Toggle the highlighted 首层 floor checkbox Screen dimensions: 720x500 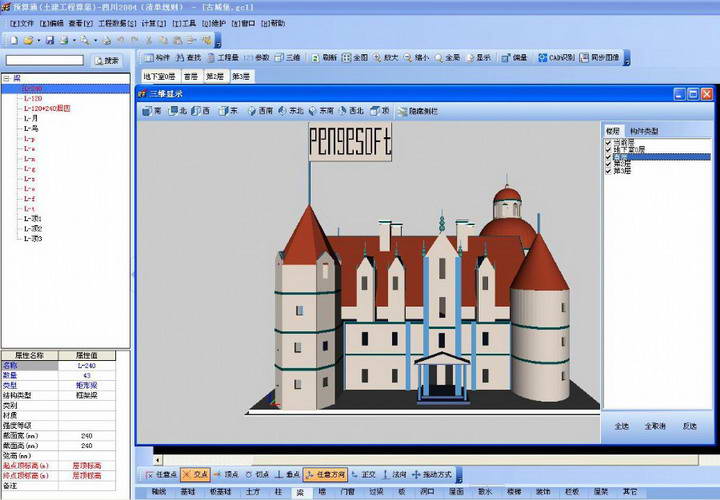(x=608, y=157)
